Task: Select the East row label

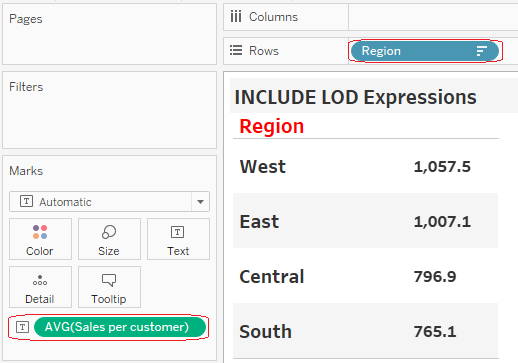Action: (x=259, y=221)
